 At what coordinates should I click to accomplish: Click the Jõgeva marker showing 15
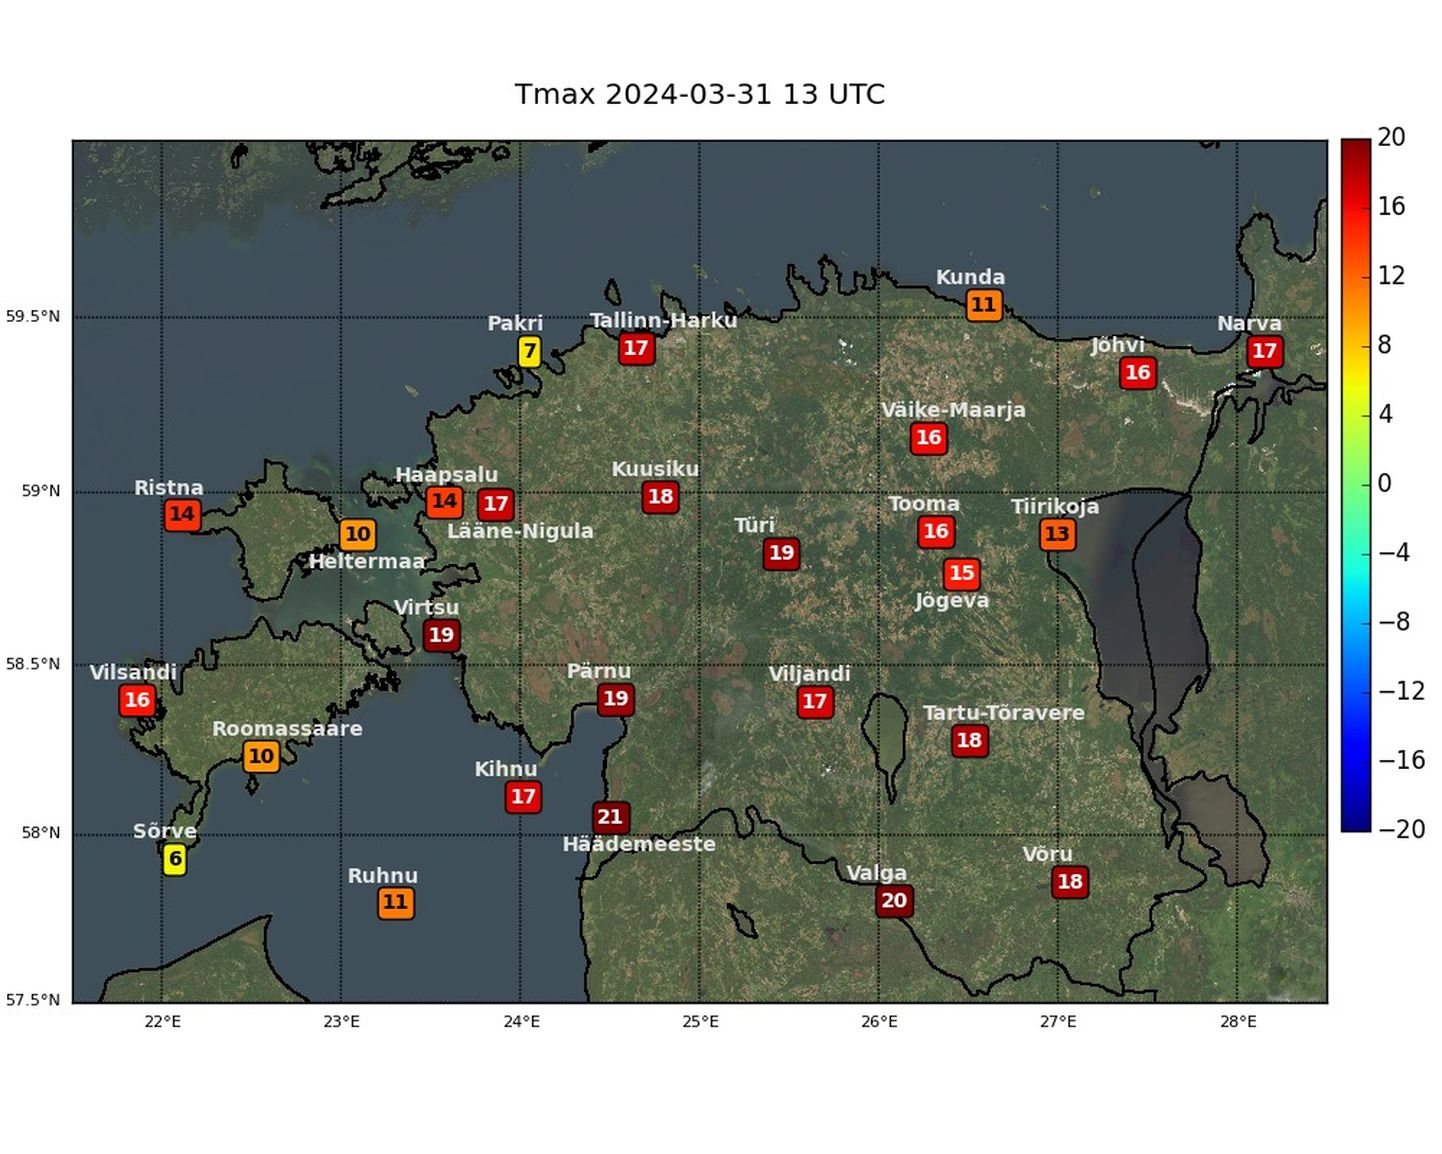[961, 573]
